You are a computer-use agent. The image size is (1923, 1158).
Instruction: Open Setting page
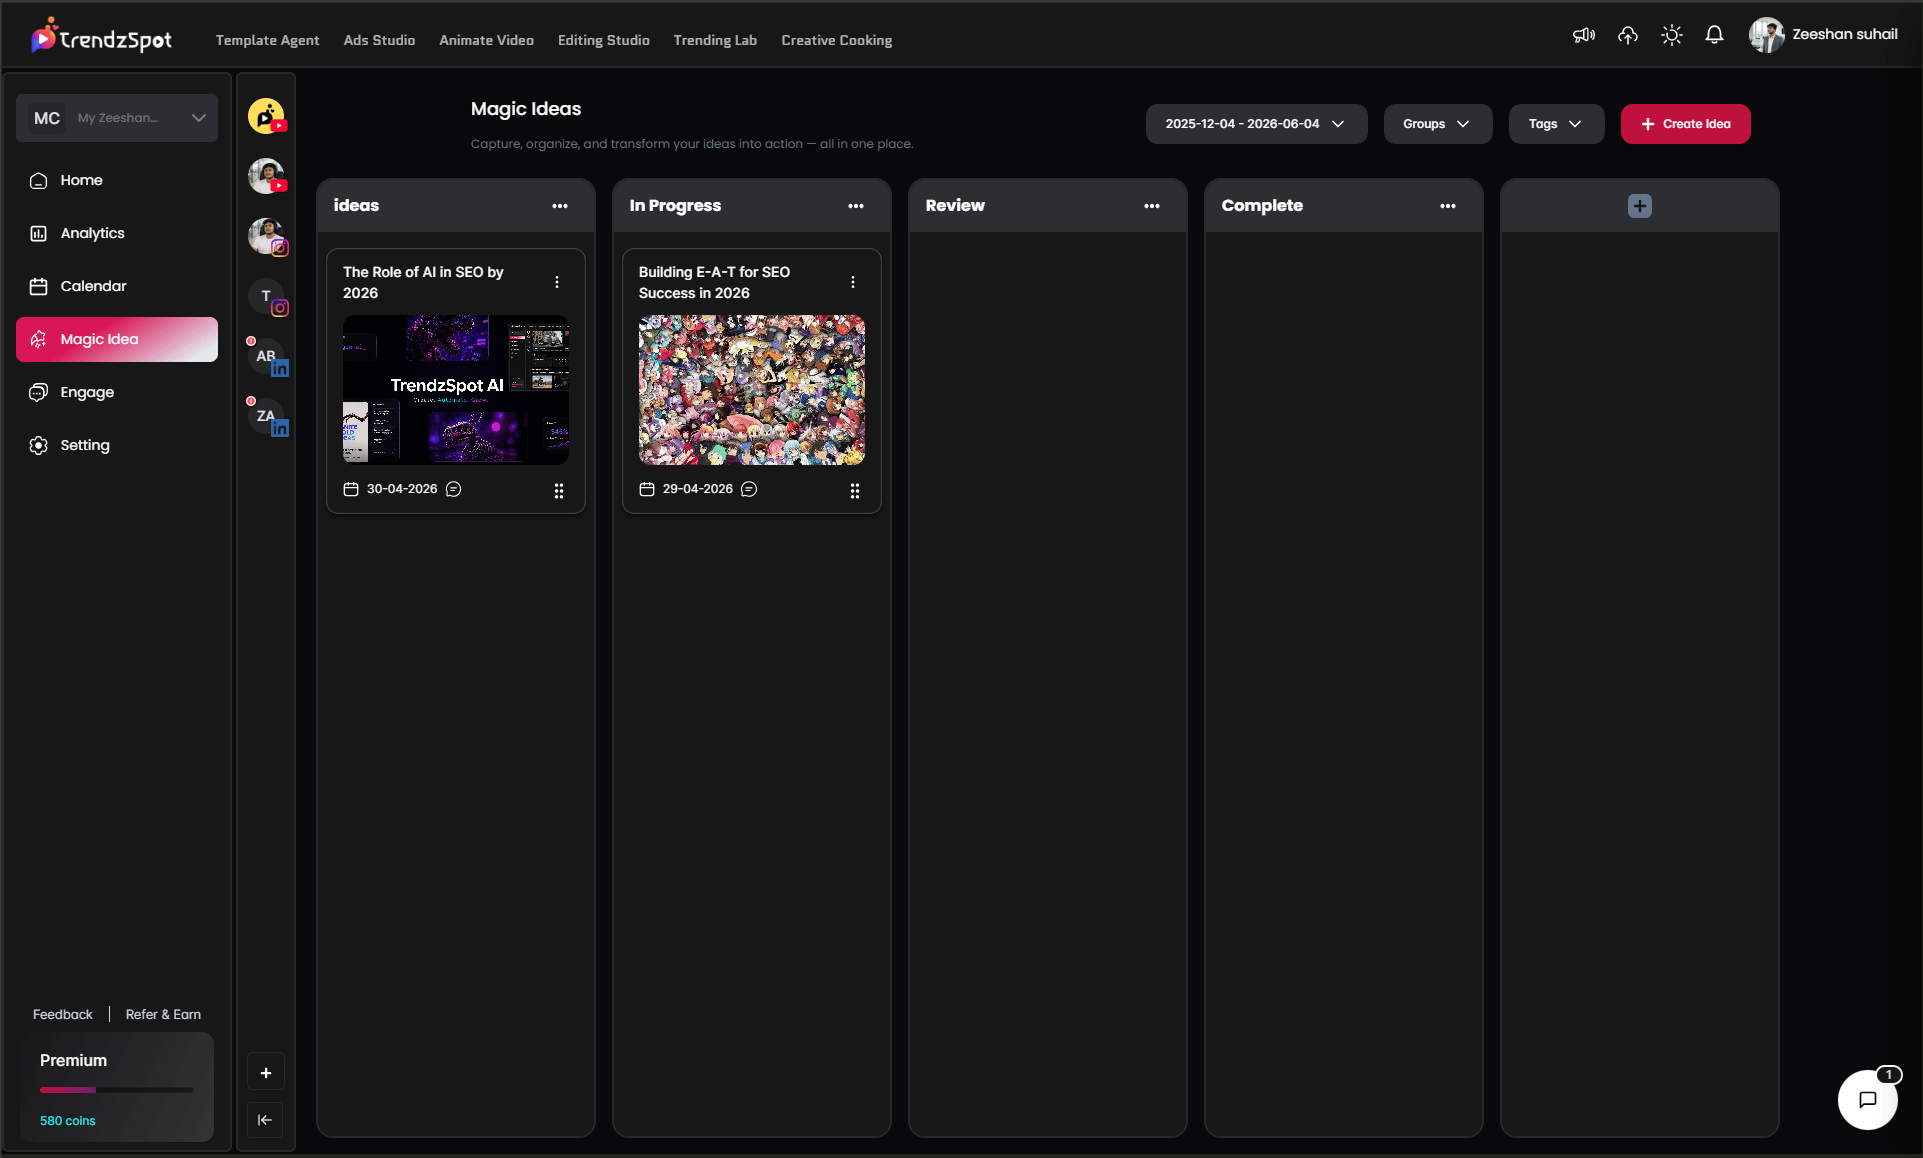pos(117,445)
